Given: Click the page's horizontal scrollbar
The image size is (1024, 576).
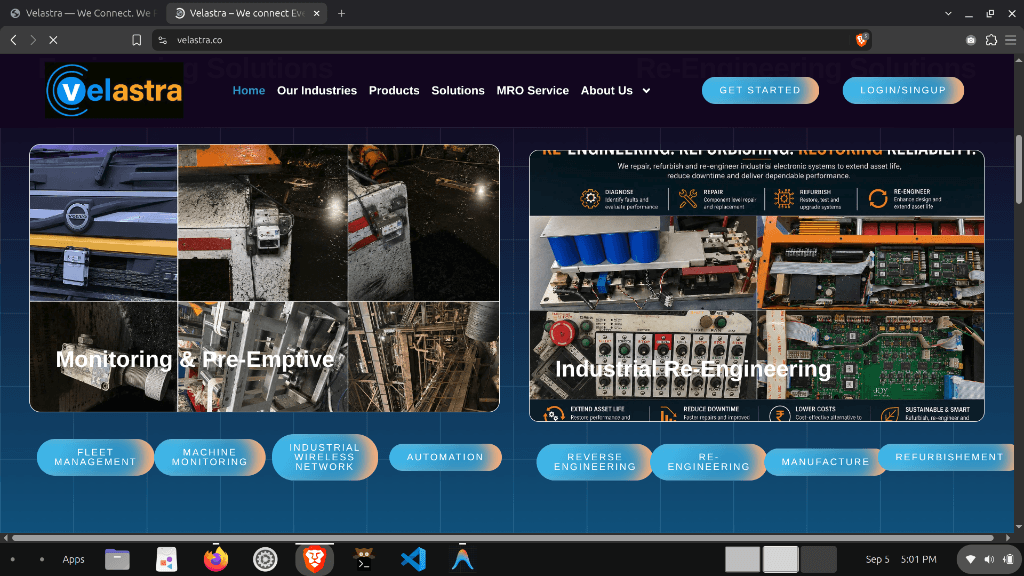Looking at the screenshot, I should [503, 538].
